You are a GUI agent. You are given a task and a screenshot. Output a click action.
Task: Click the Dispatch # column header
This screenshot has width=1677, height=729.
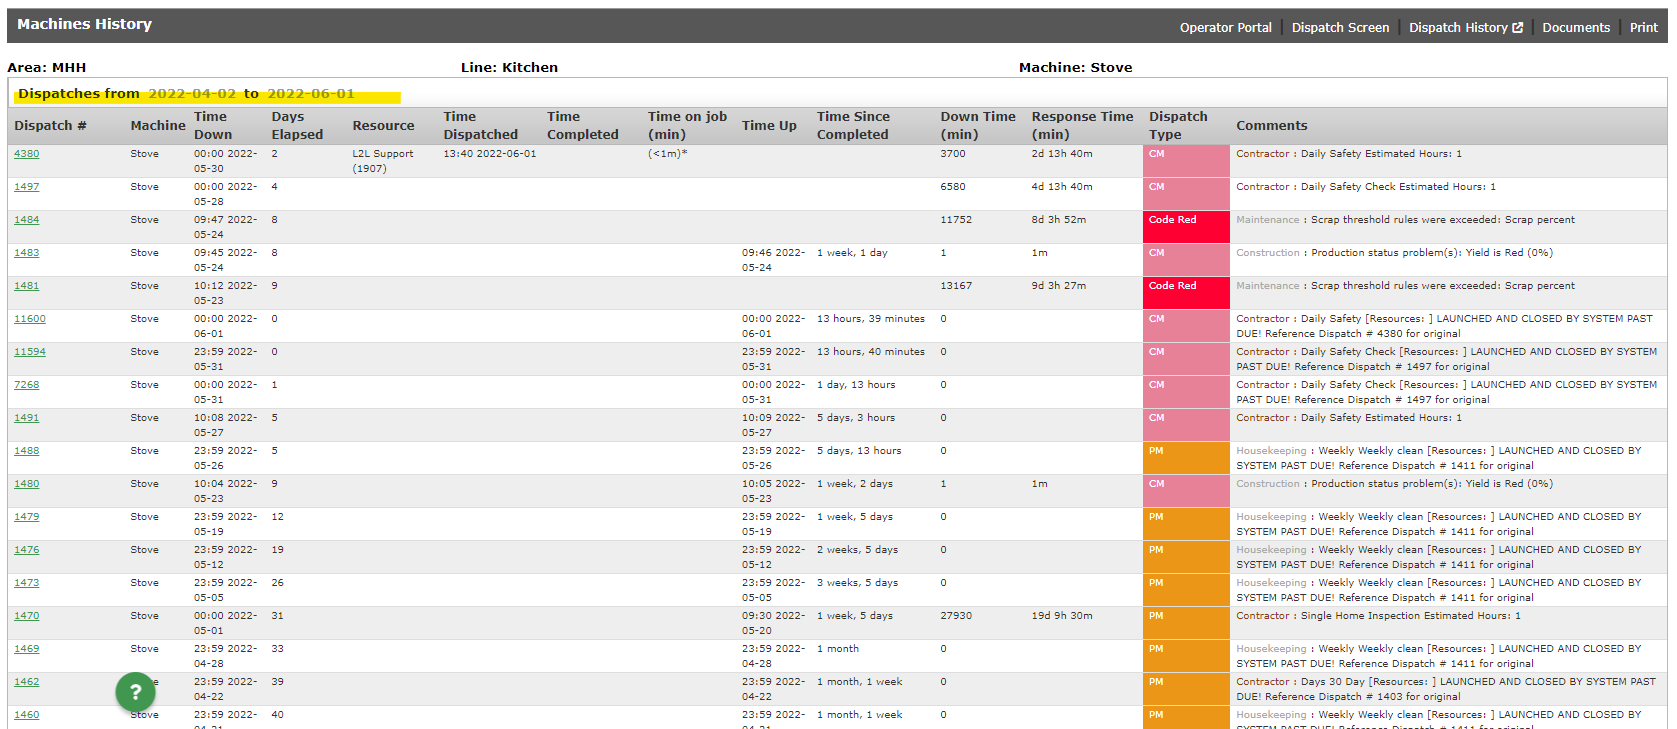pos(50,126)
